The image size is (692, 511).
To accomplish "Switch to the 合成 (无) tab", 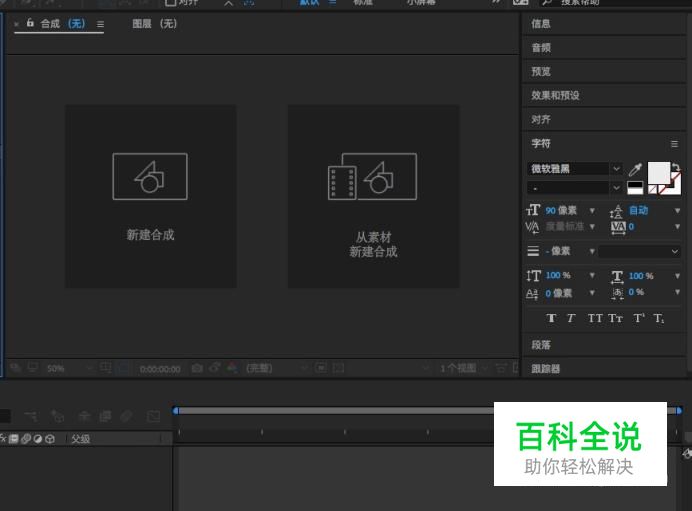I will 63,23.
